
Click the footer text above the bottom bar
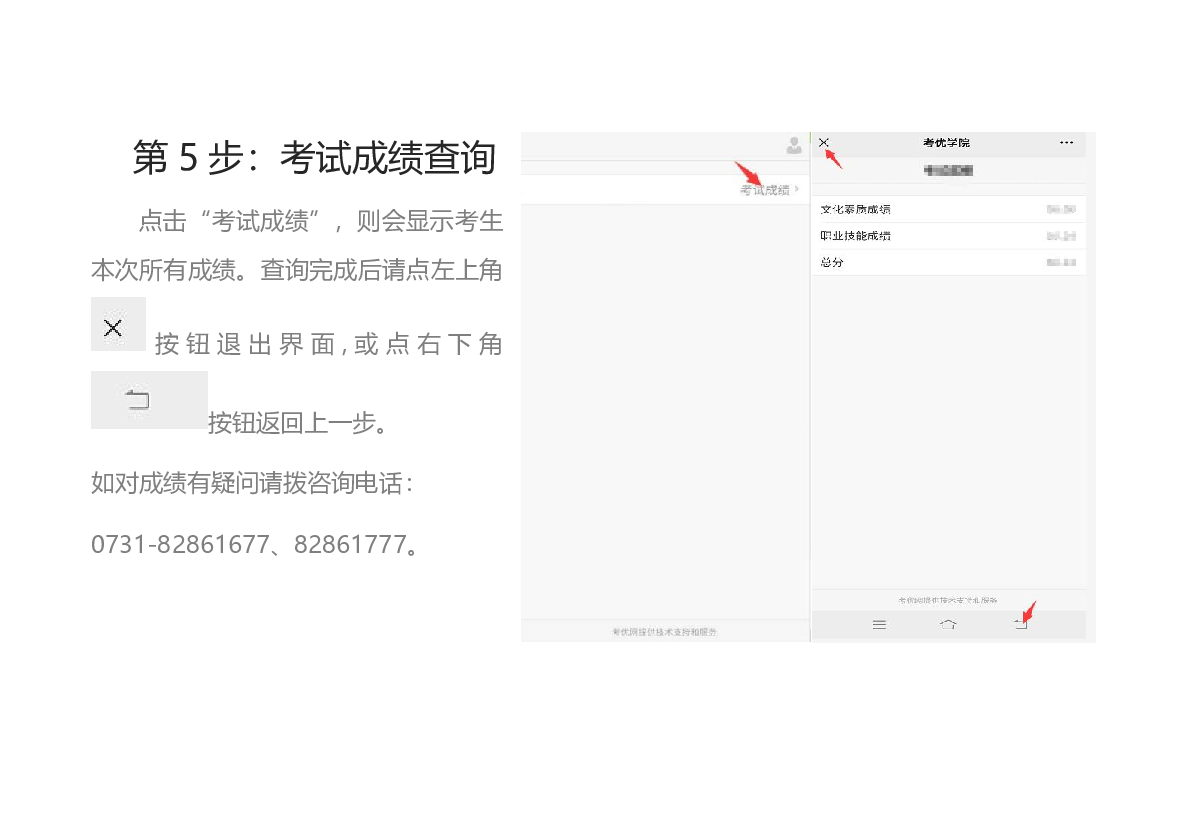tap(947, 601)
